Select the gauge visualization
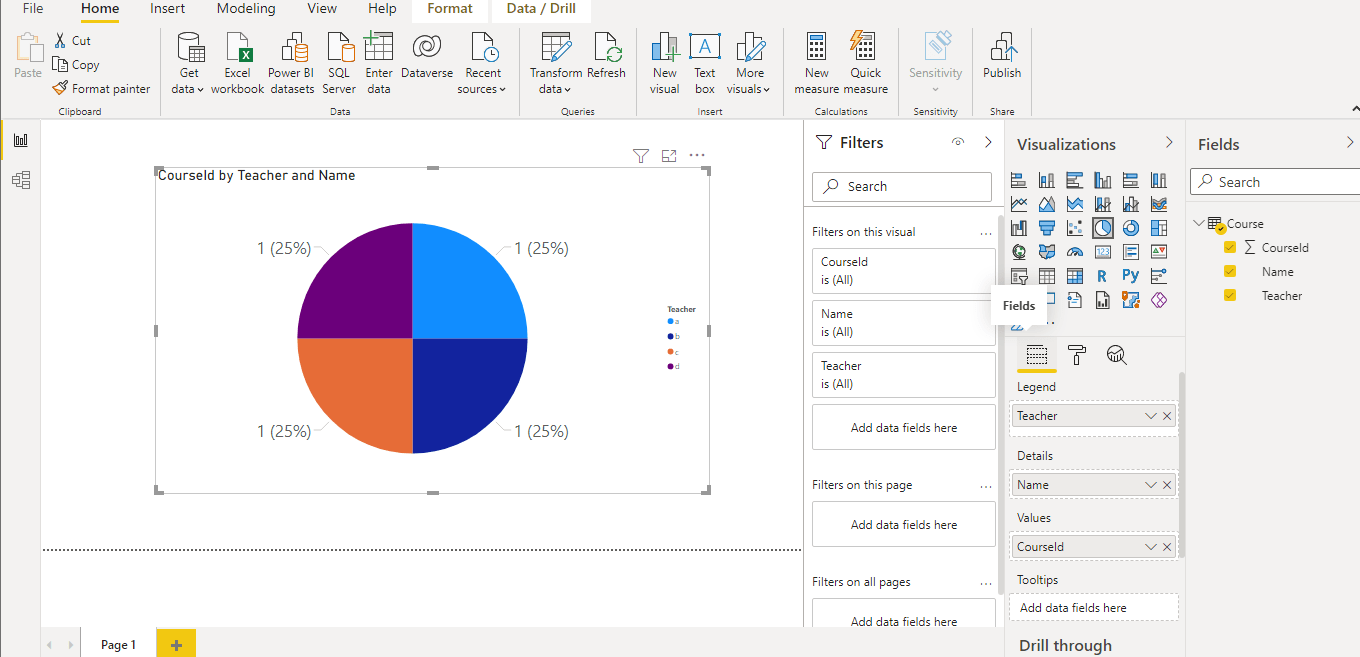 pyautogui.click(x=1074, y=251)
